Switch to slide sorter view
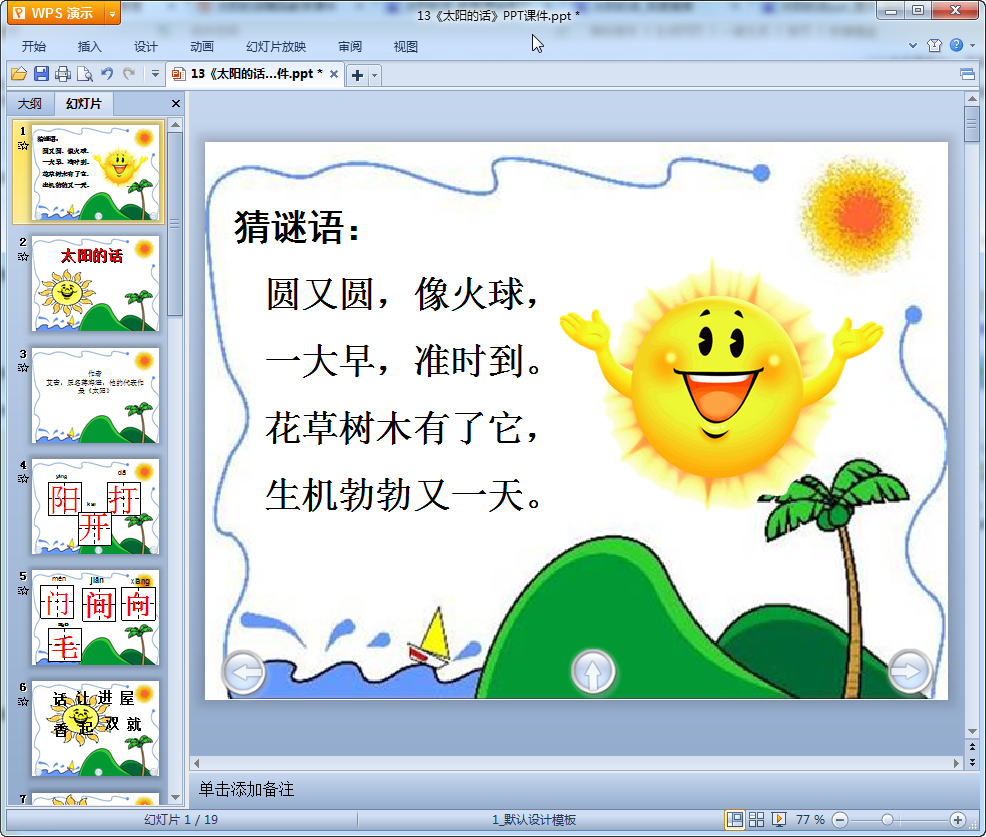The height and width of the screenshot is (837, 986). tap(757, 819)
